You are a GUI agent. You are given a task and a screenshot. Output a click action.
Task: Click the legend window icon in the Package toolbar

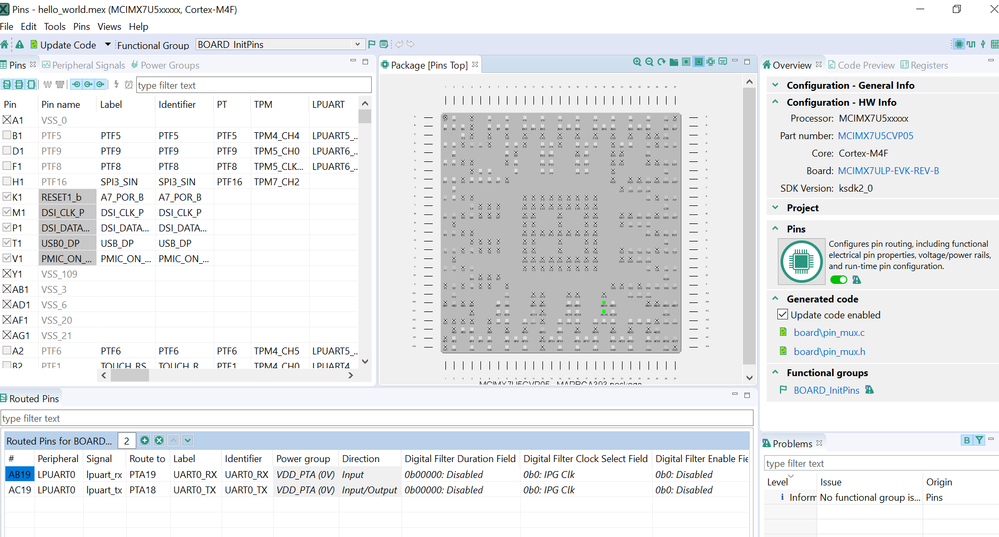pyautogui.click(x=722, y=62)
